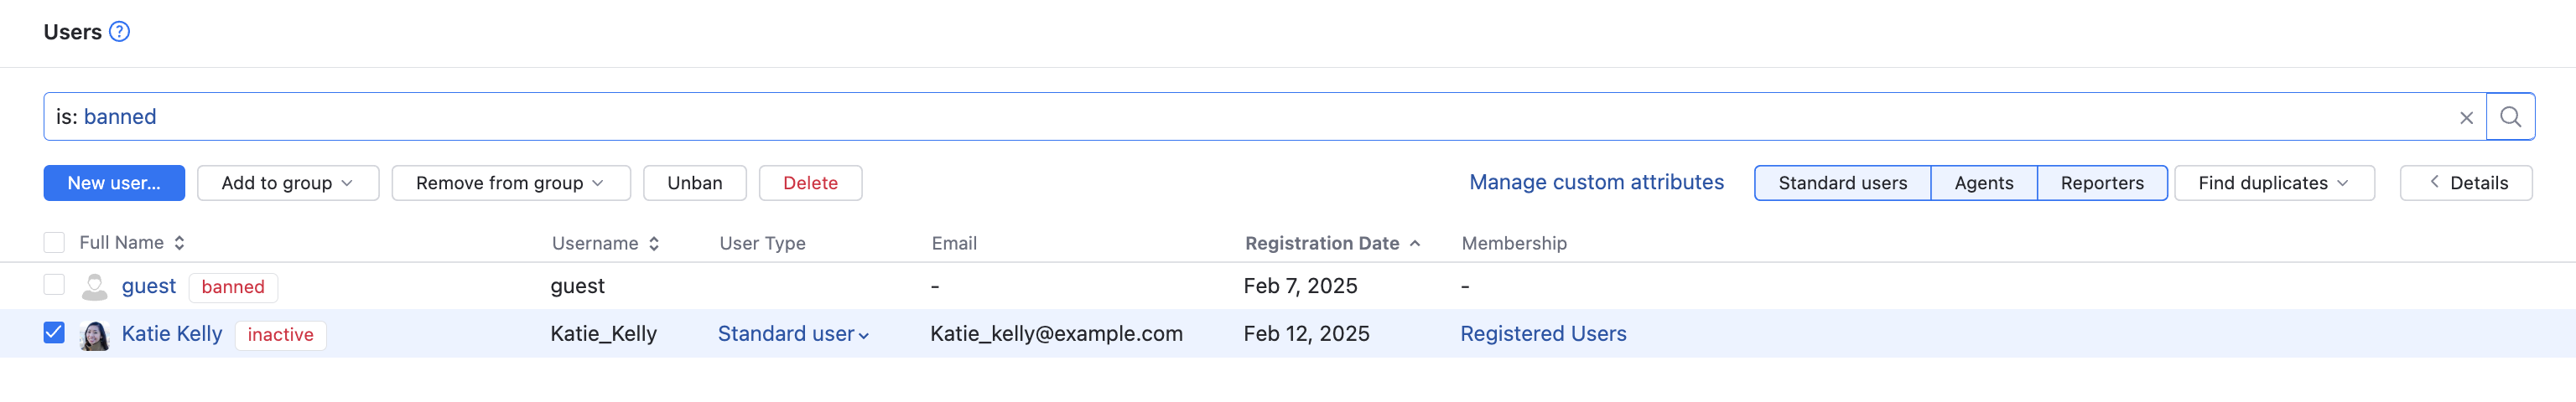Switch to the Reporters tab
Viewport: 2576px width, 402px height.
point(2101,183)
